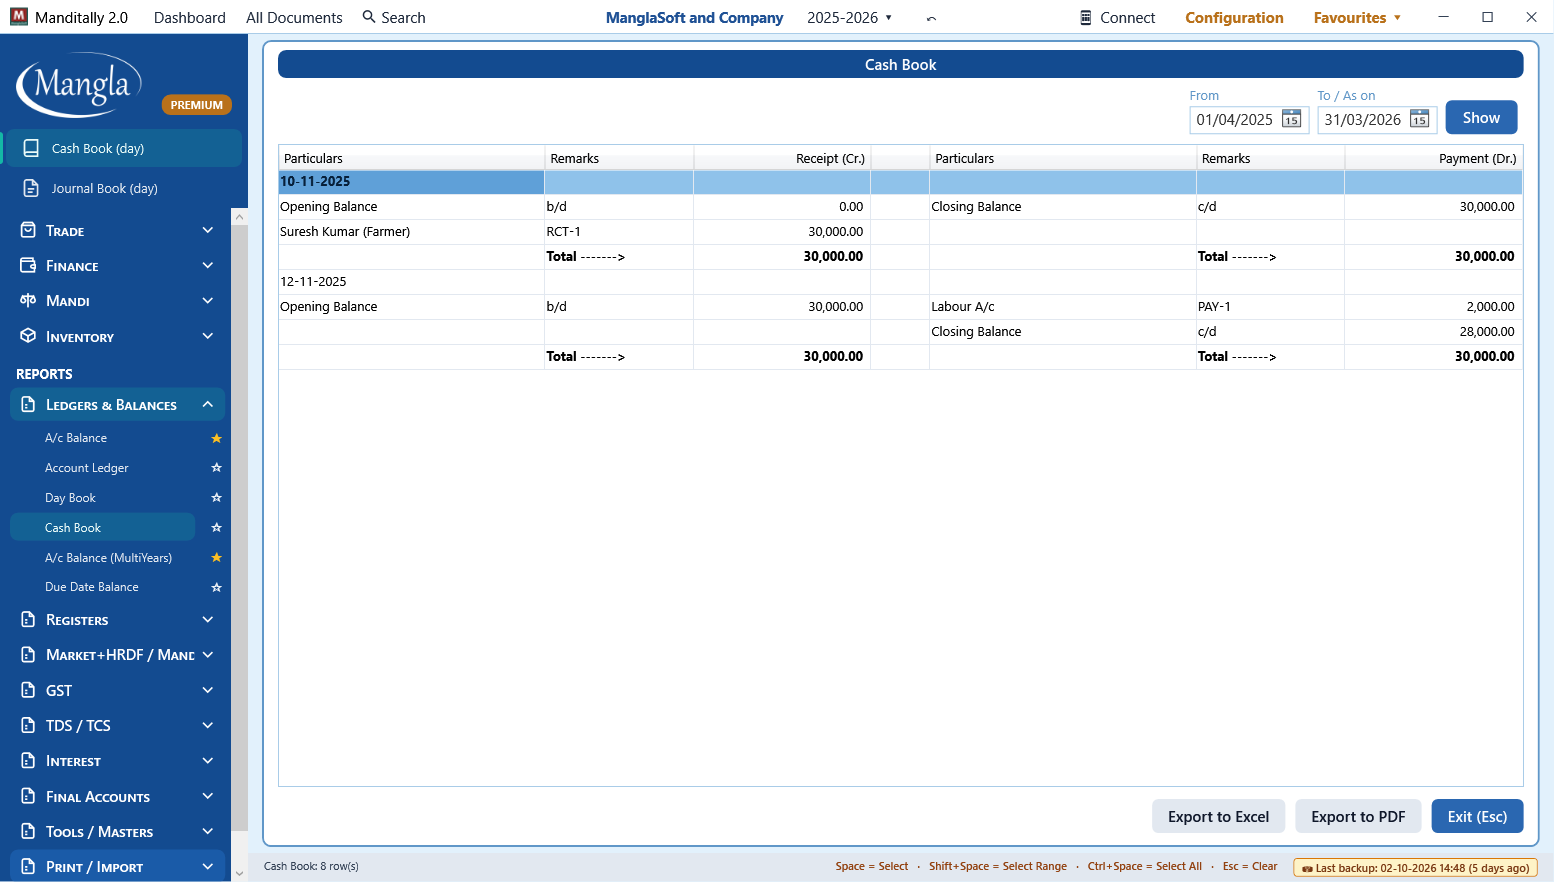The width and height of the screenshot is (1554, 882).
Task: Open the Configuration menu
Action: [x=1234, y=18]
